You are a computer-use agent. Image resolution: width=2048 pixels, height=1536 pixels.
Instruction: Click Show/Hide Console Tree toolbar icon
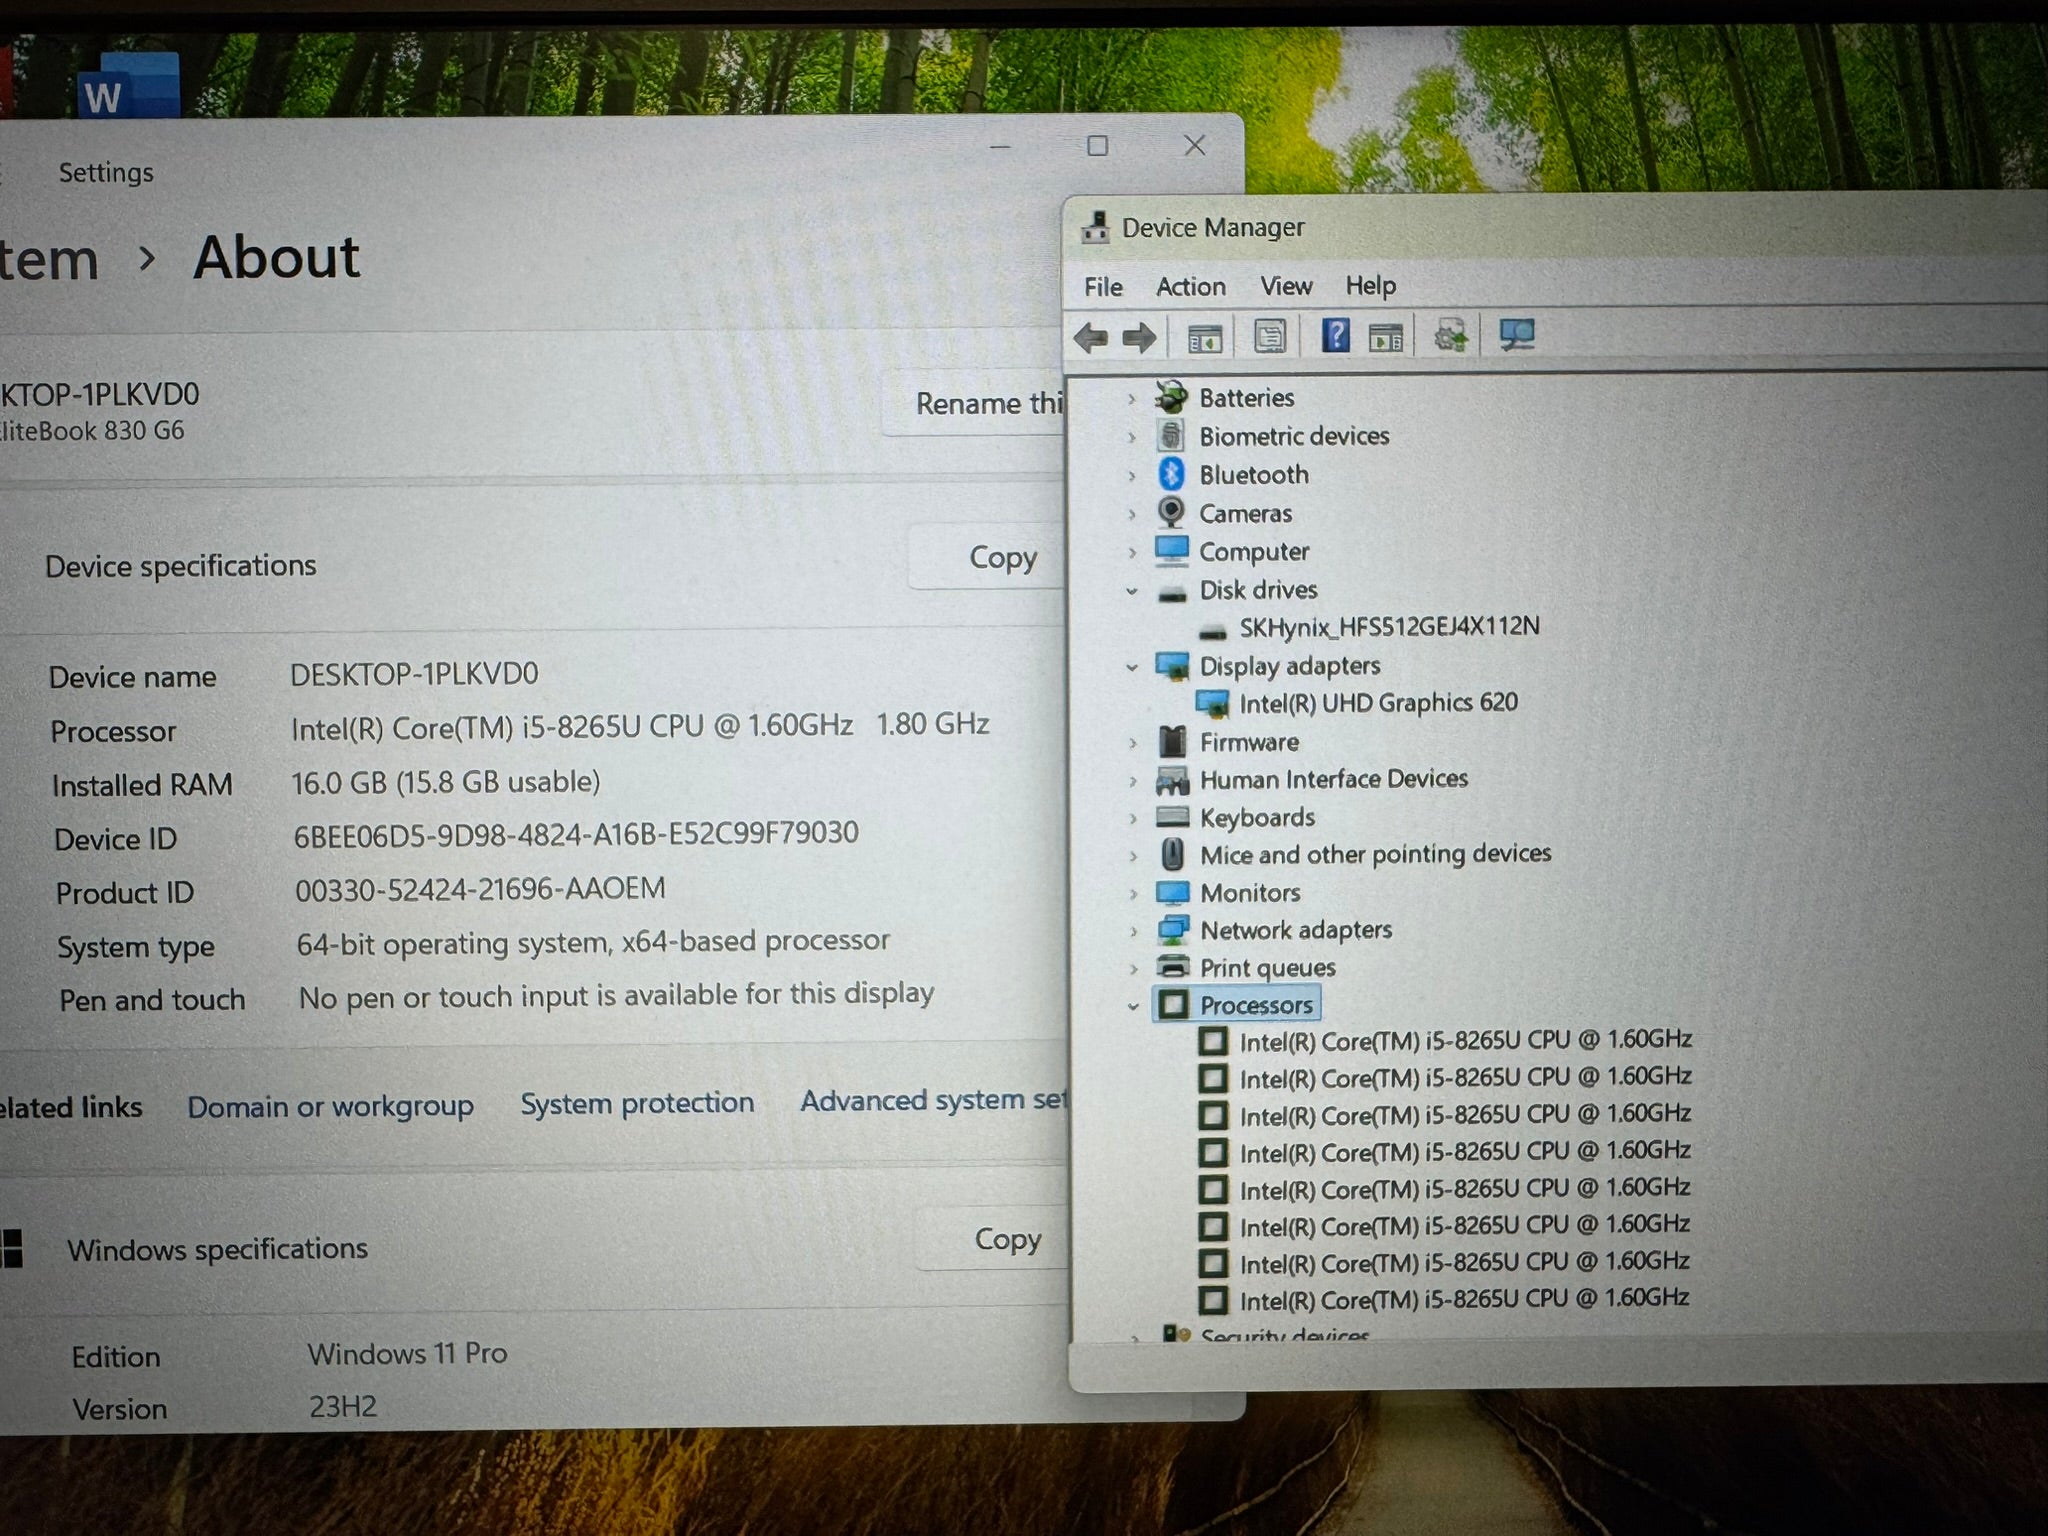pyautogui.click(x=1205, y=338)
